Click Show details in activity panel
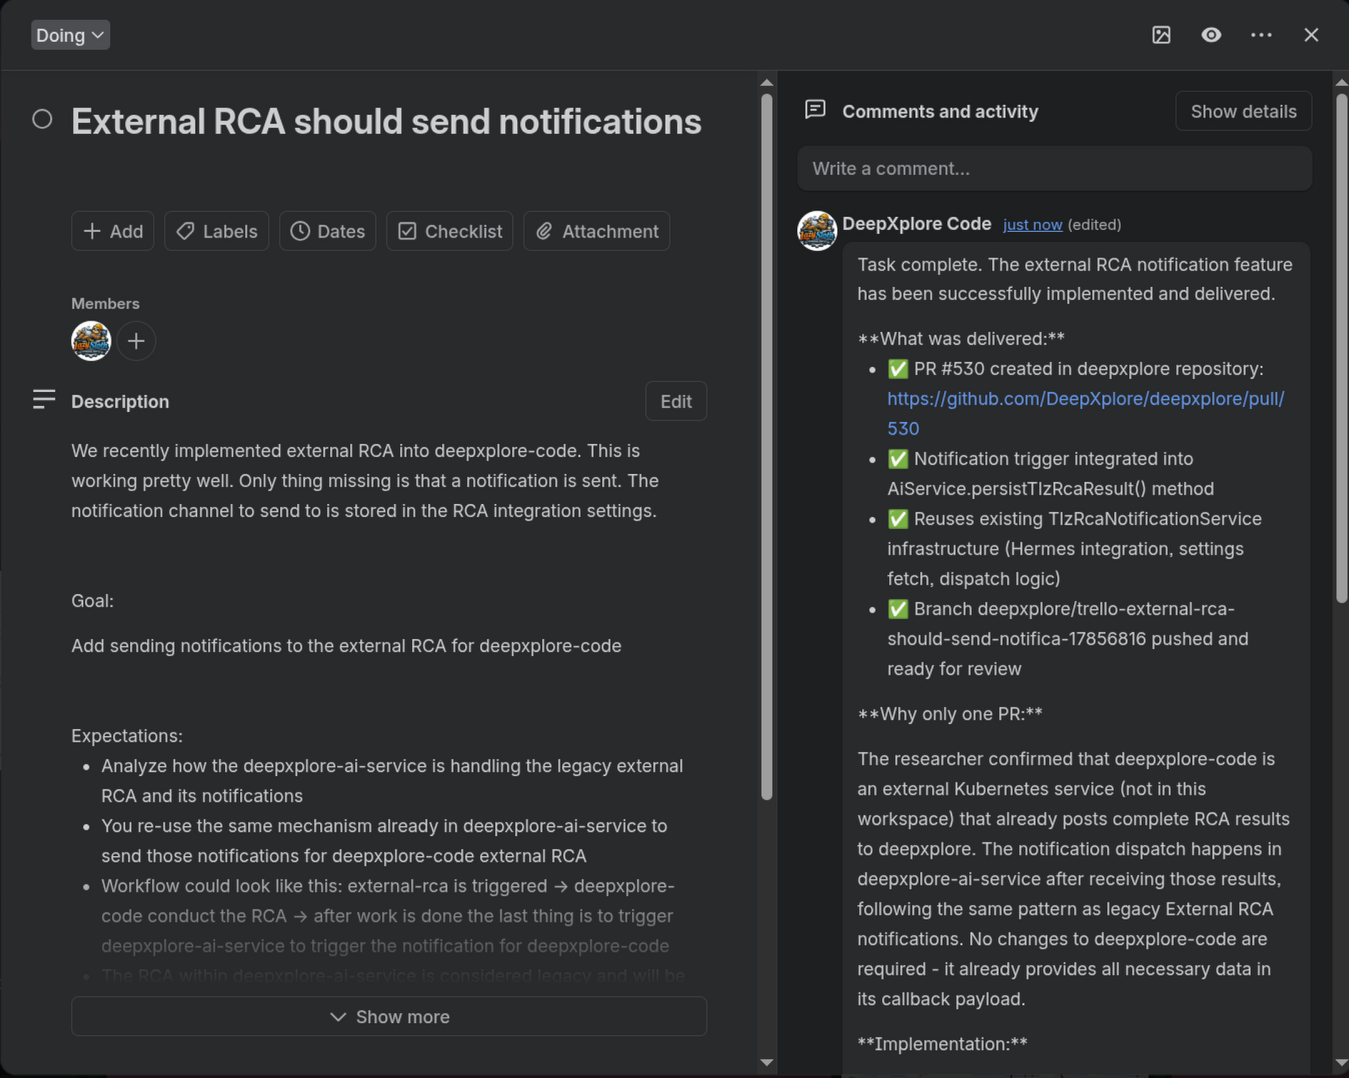 tap(1243, 111)
